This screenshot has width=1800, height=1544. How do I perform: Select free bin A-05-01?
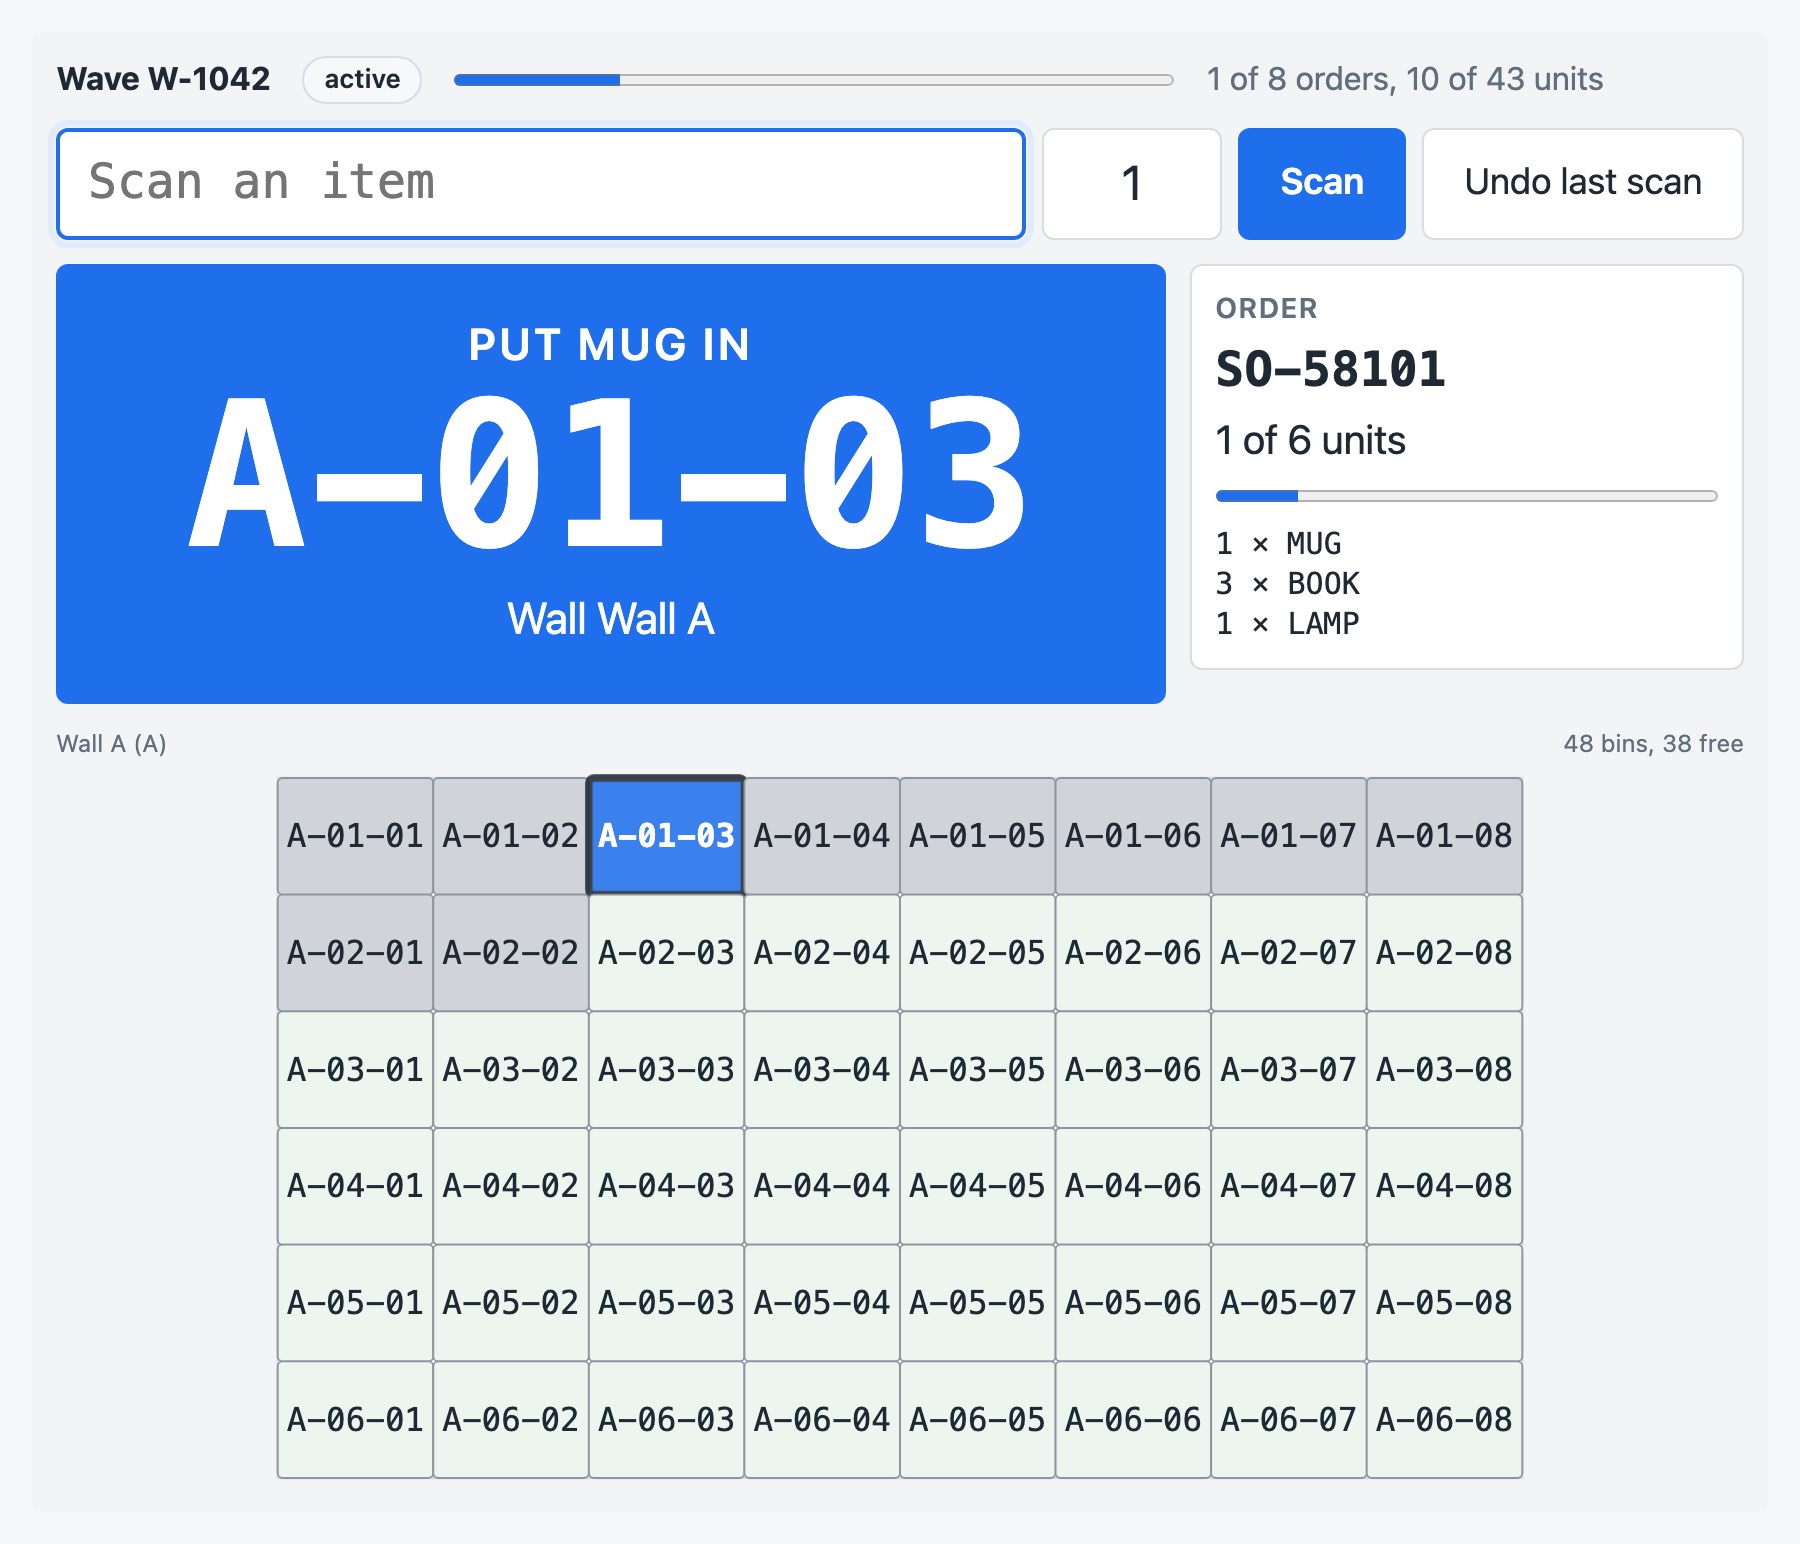355,1302
